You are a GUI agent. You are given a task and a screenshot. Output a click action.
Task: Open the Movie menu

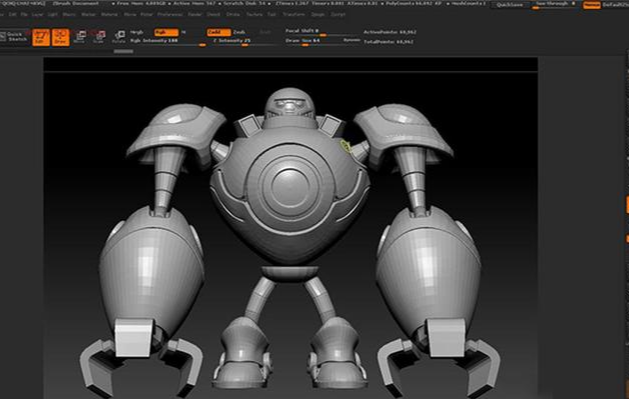click(x=130, y=14)
